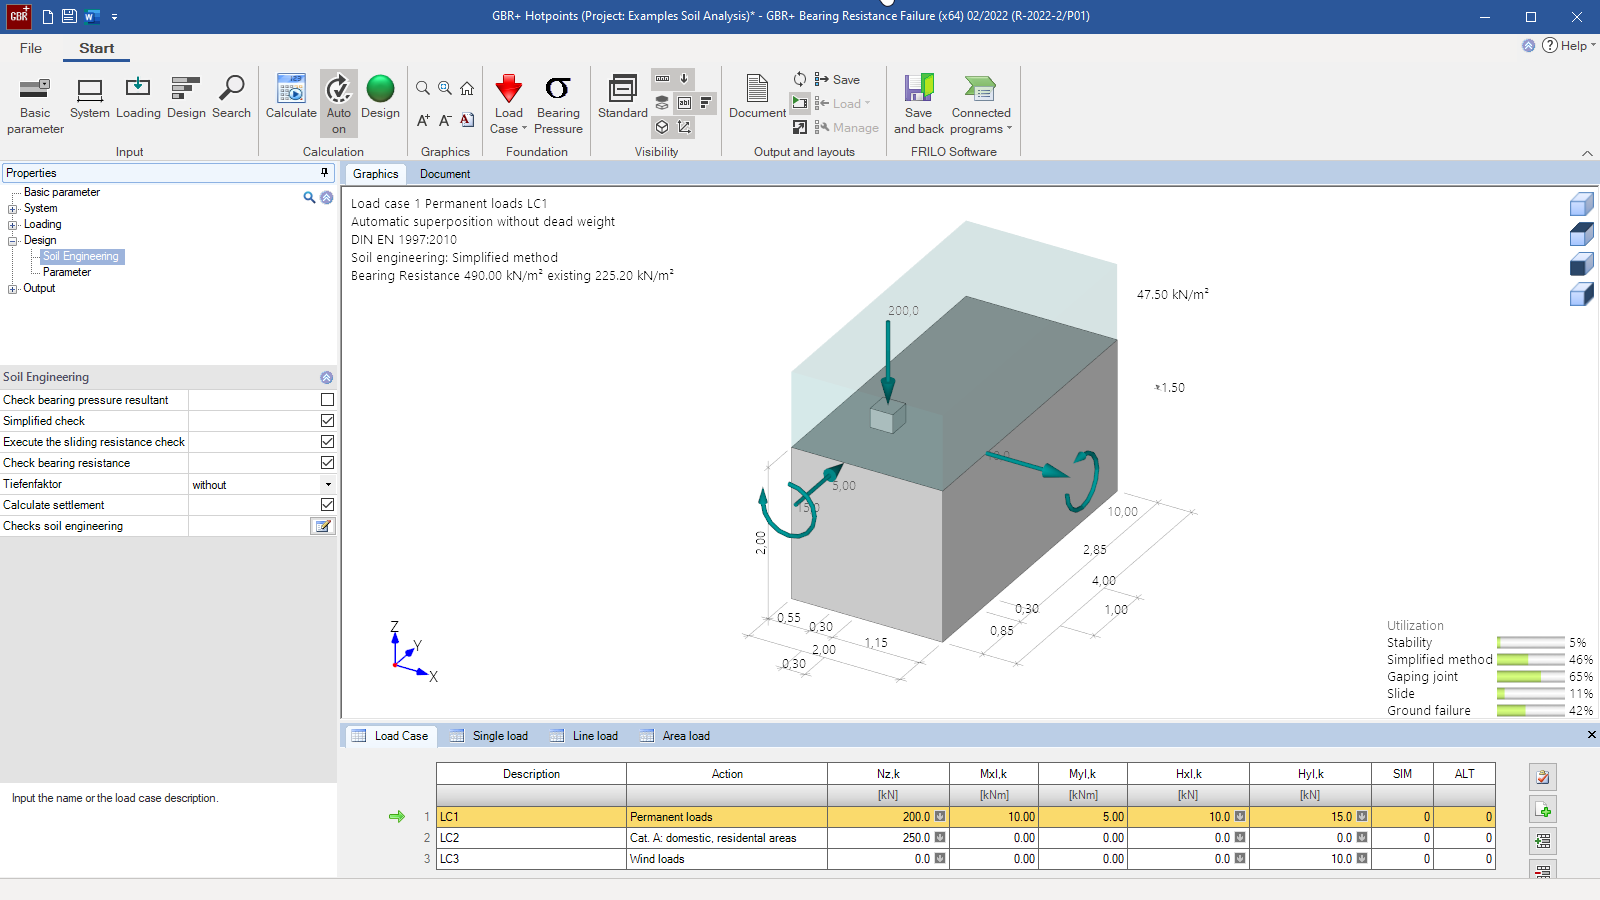This screenshot has height=900, width=1600.
Task: Toggle Execute the sliding resistance check
Action: 327,442
